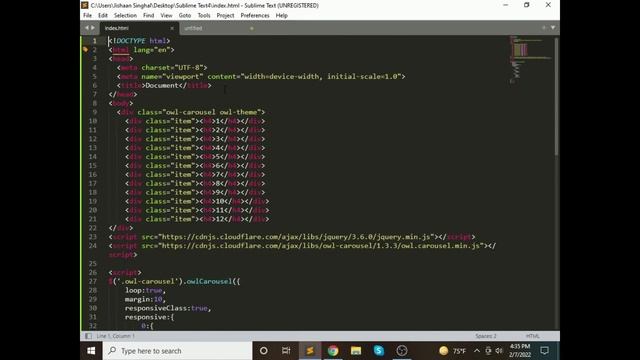The height and width of the screenshot is (360, 640).
Task: Open the clock showing 4:35 PM
Action: [520, 351]
